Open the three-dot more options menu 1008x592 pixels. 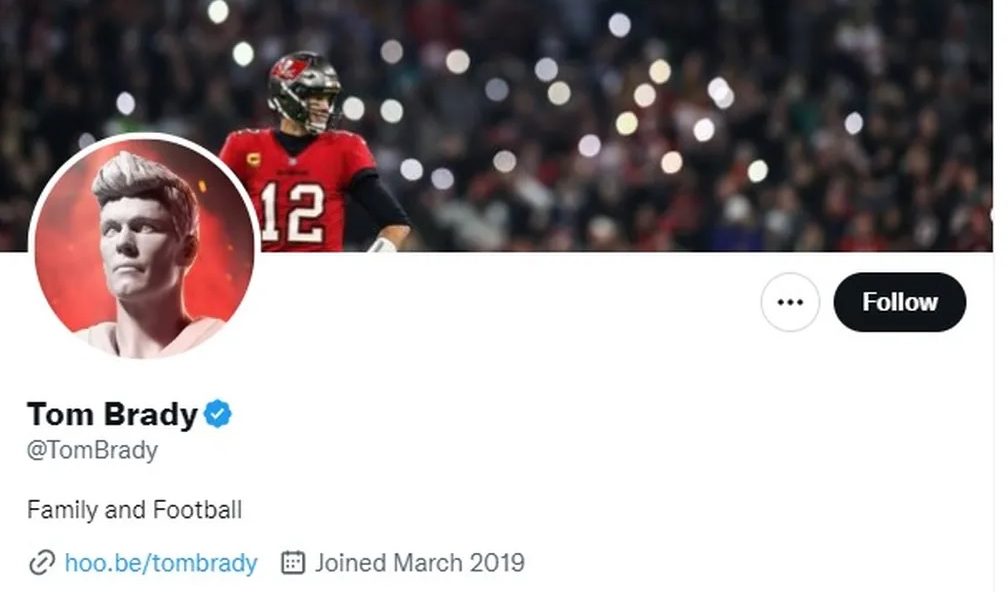[x=790, y=302]
